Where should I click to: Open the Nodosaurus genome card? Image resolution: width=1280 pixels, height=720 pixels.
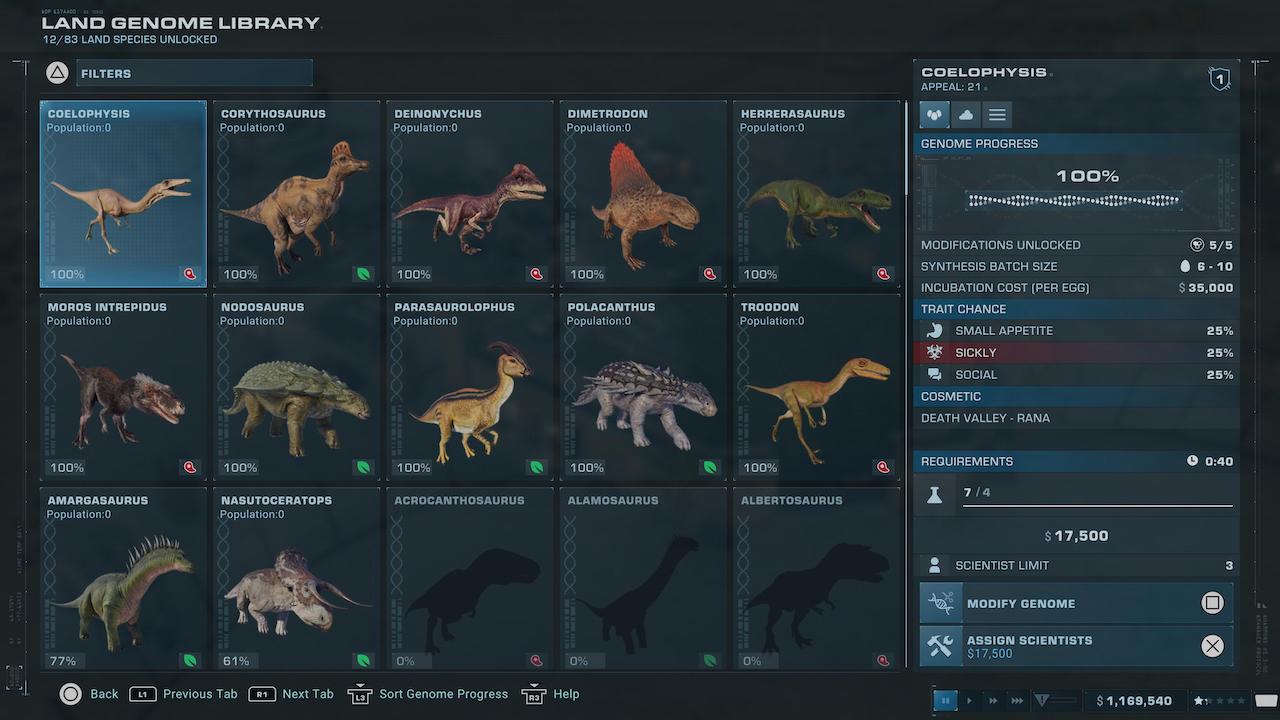click(x=296, y=387)
